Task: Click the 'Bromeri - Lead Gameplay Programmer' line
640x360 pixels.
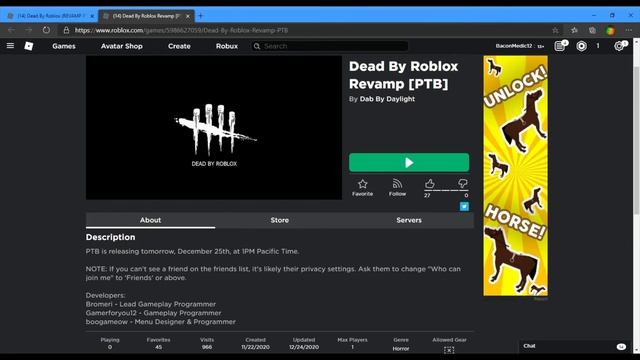Action: point(151,304)
